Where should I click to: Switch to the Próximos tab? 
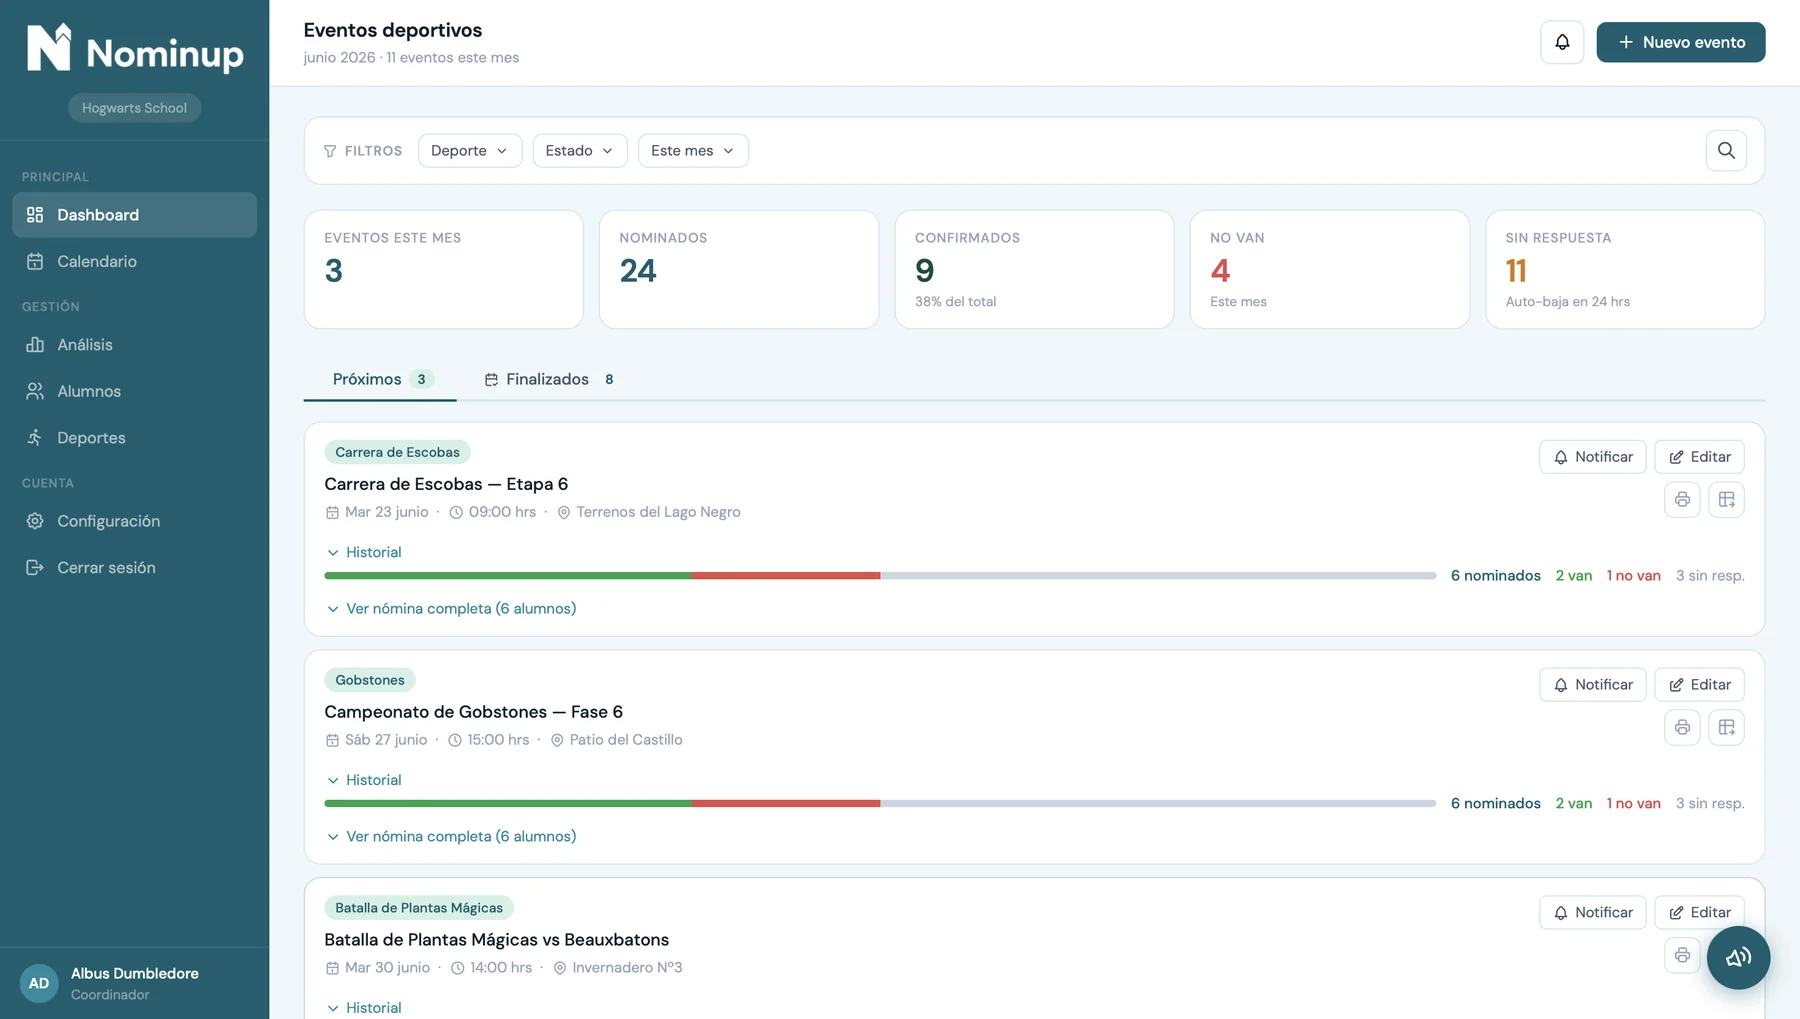point(380,380)
